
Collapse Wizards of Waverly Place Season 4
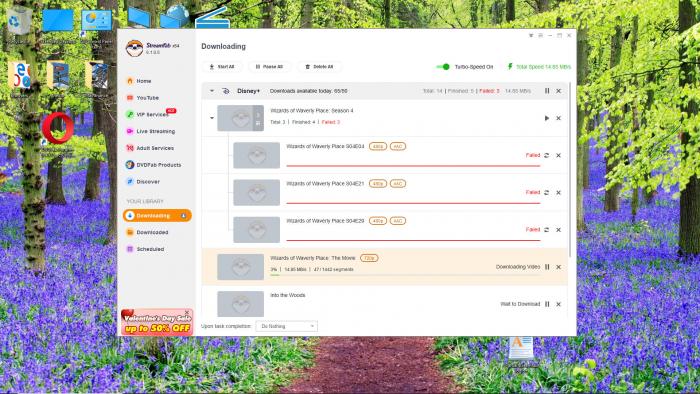tap(212, 118)
